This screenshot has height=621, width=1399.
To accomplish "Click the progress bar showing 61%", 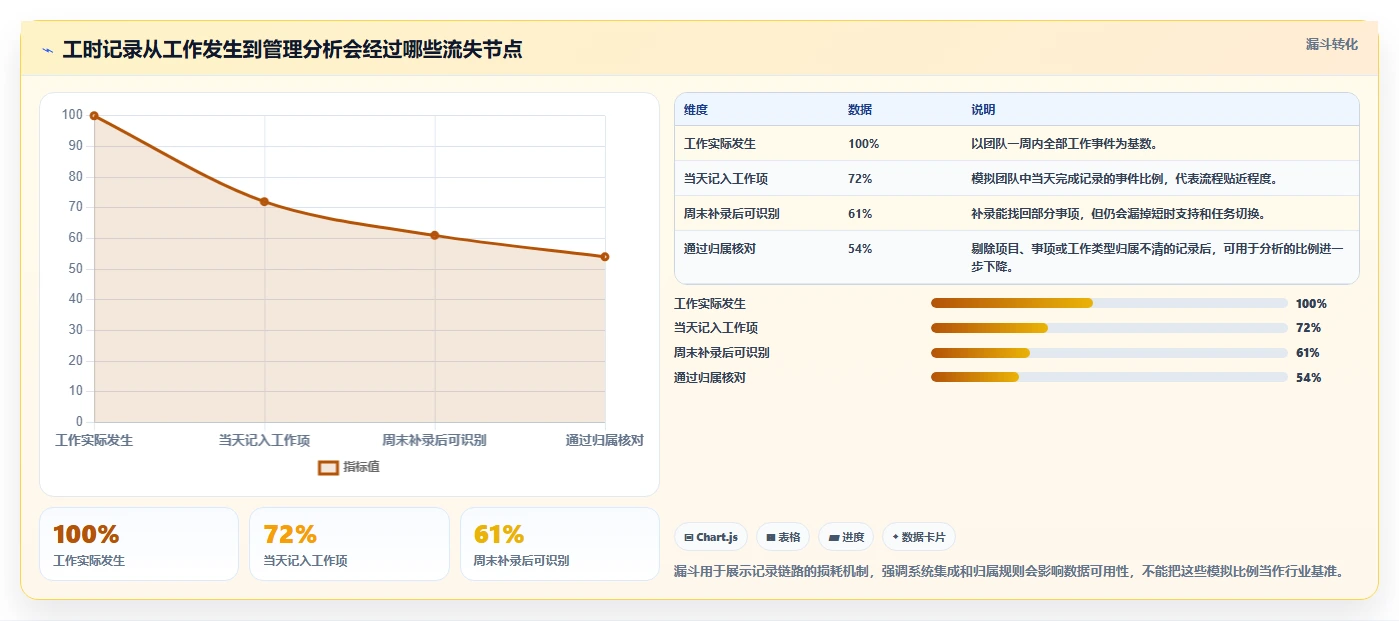I will click(x=1109, y=352).
